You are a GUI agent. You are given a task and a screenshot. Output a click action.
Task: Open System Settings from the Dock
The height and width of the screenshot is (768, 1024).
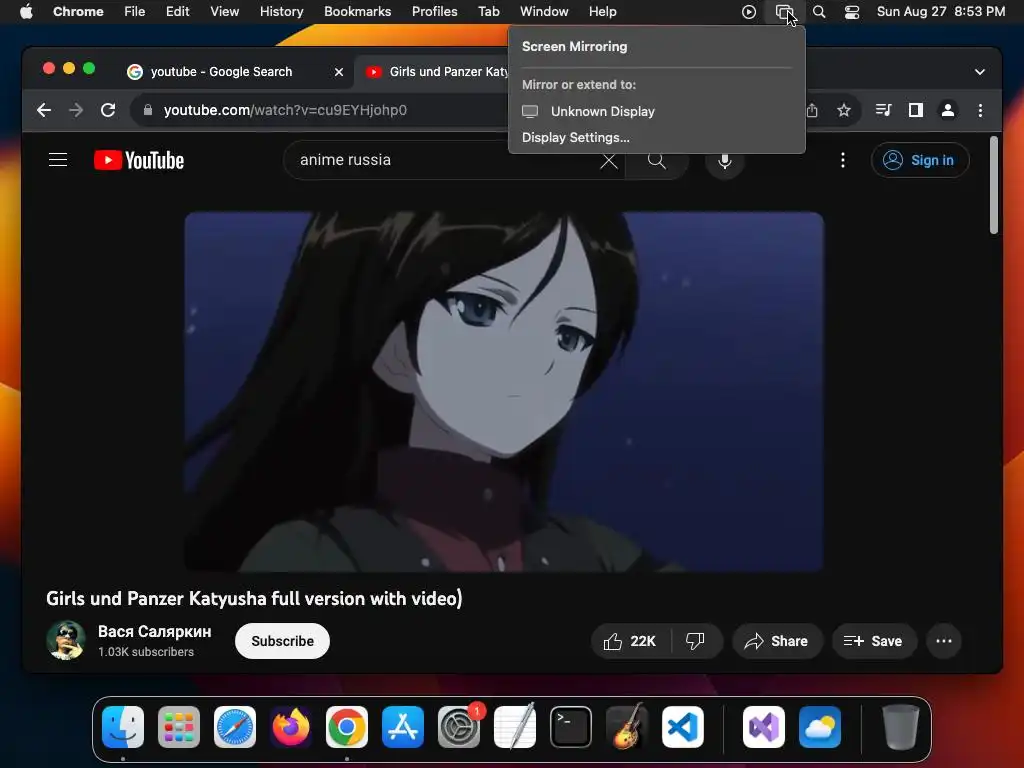(459, 727)
